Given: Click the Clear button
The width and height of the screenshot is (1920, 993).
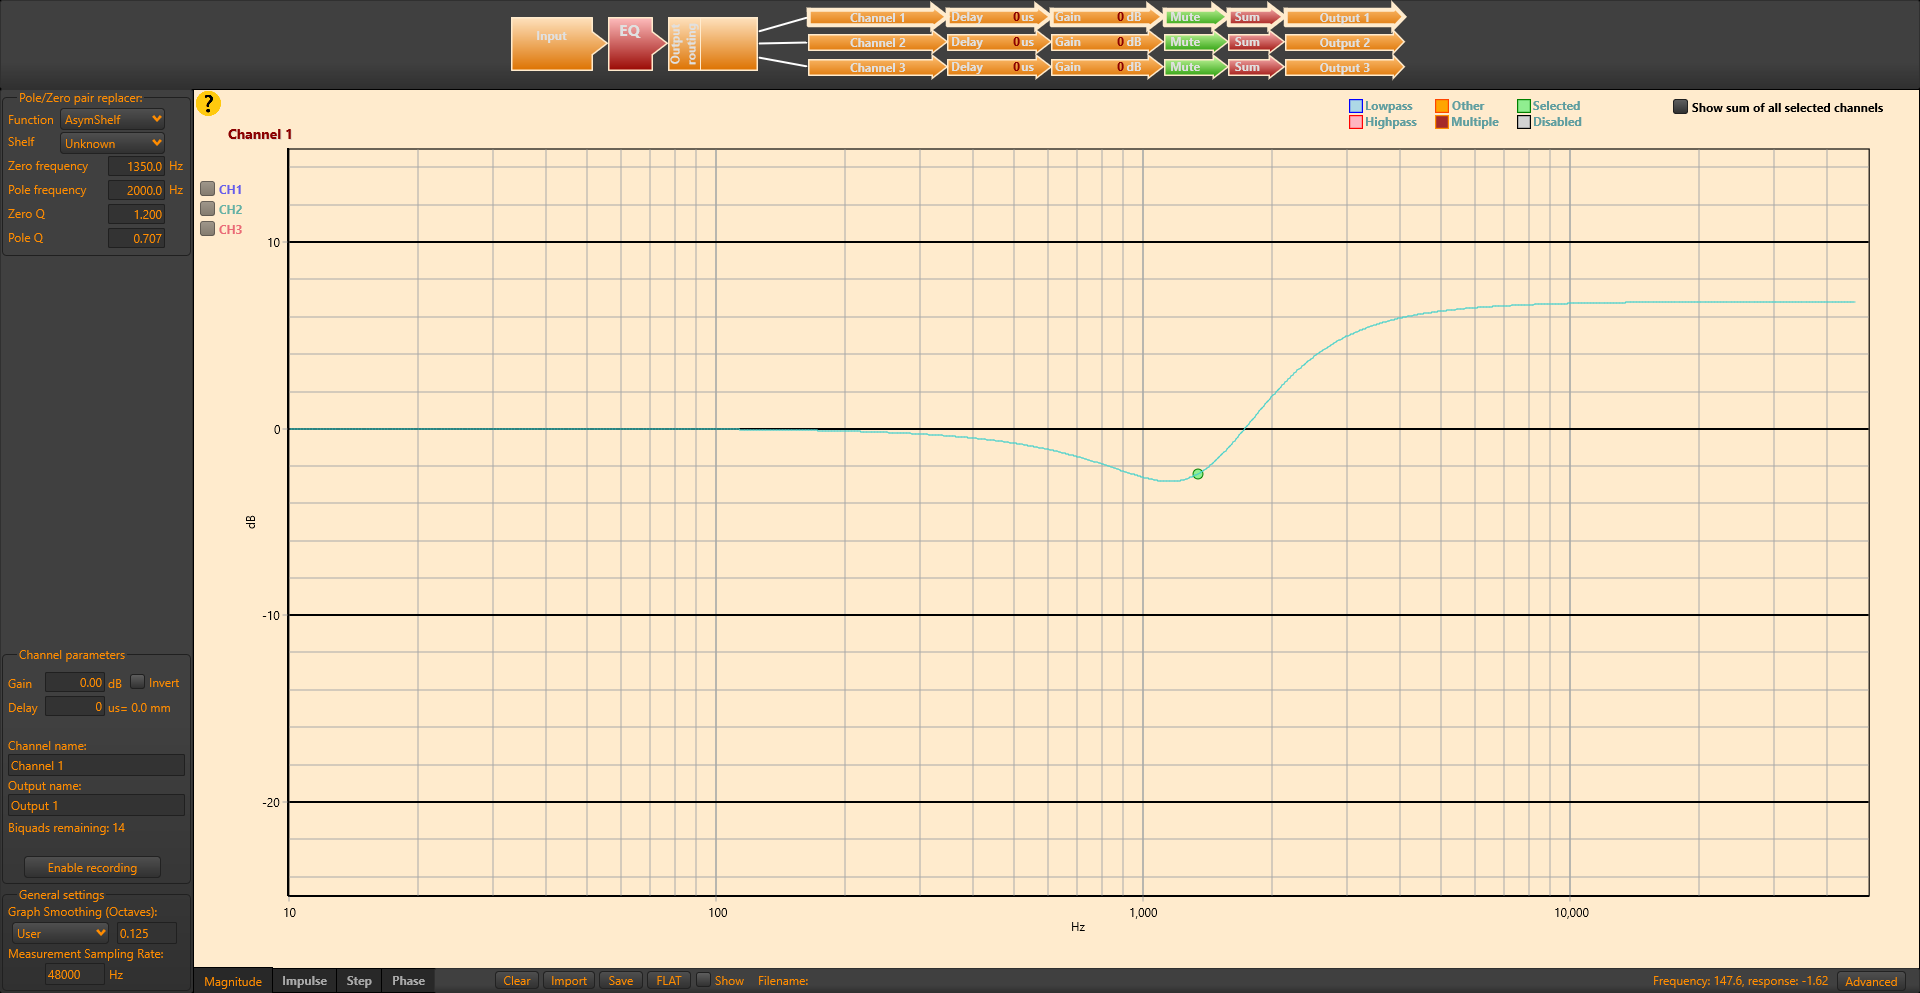Looking at the screenshot, I should 517,980.
